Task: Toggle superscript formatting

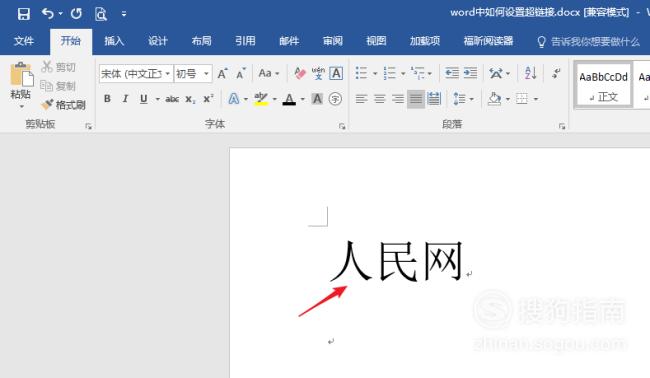Action: (x=208, y=99)
